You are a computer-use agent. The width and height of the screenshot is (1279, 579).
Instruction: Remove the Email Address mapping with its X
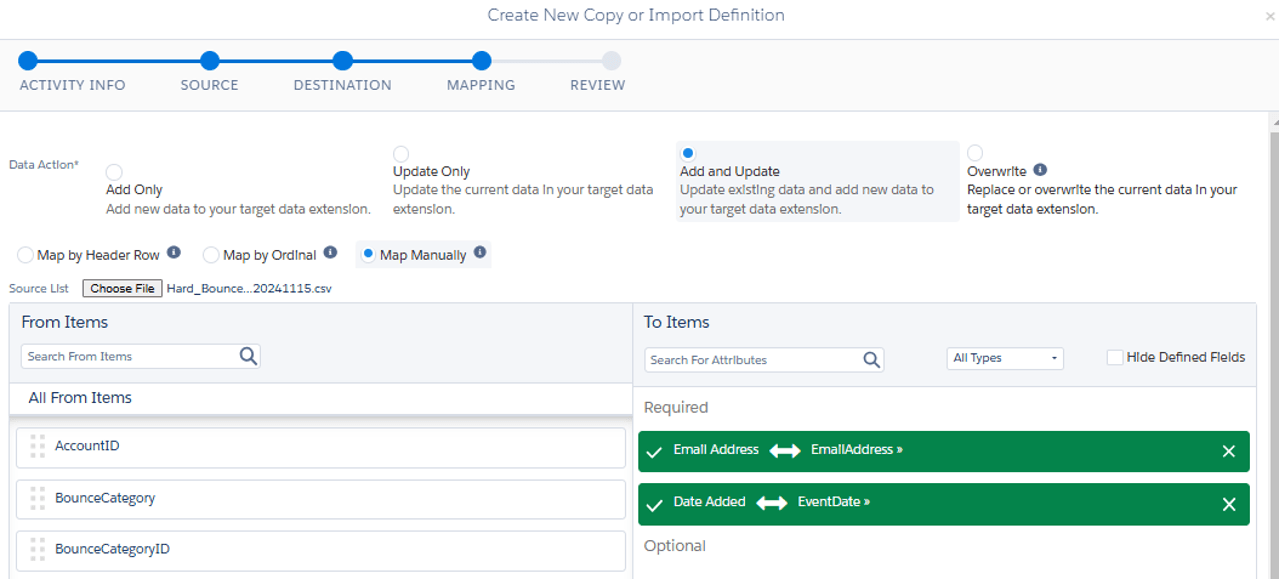[x=1229, y=451]
